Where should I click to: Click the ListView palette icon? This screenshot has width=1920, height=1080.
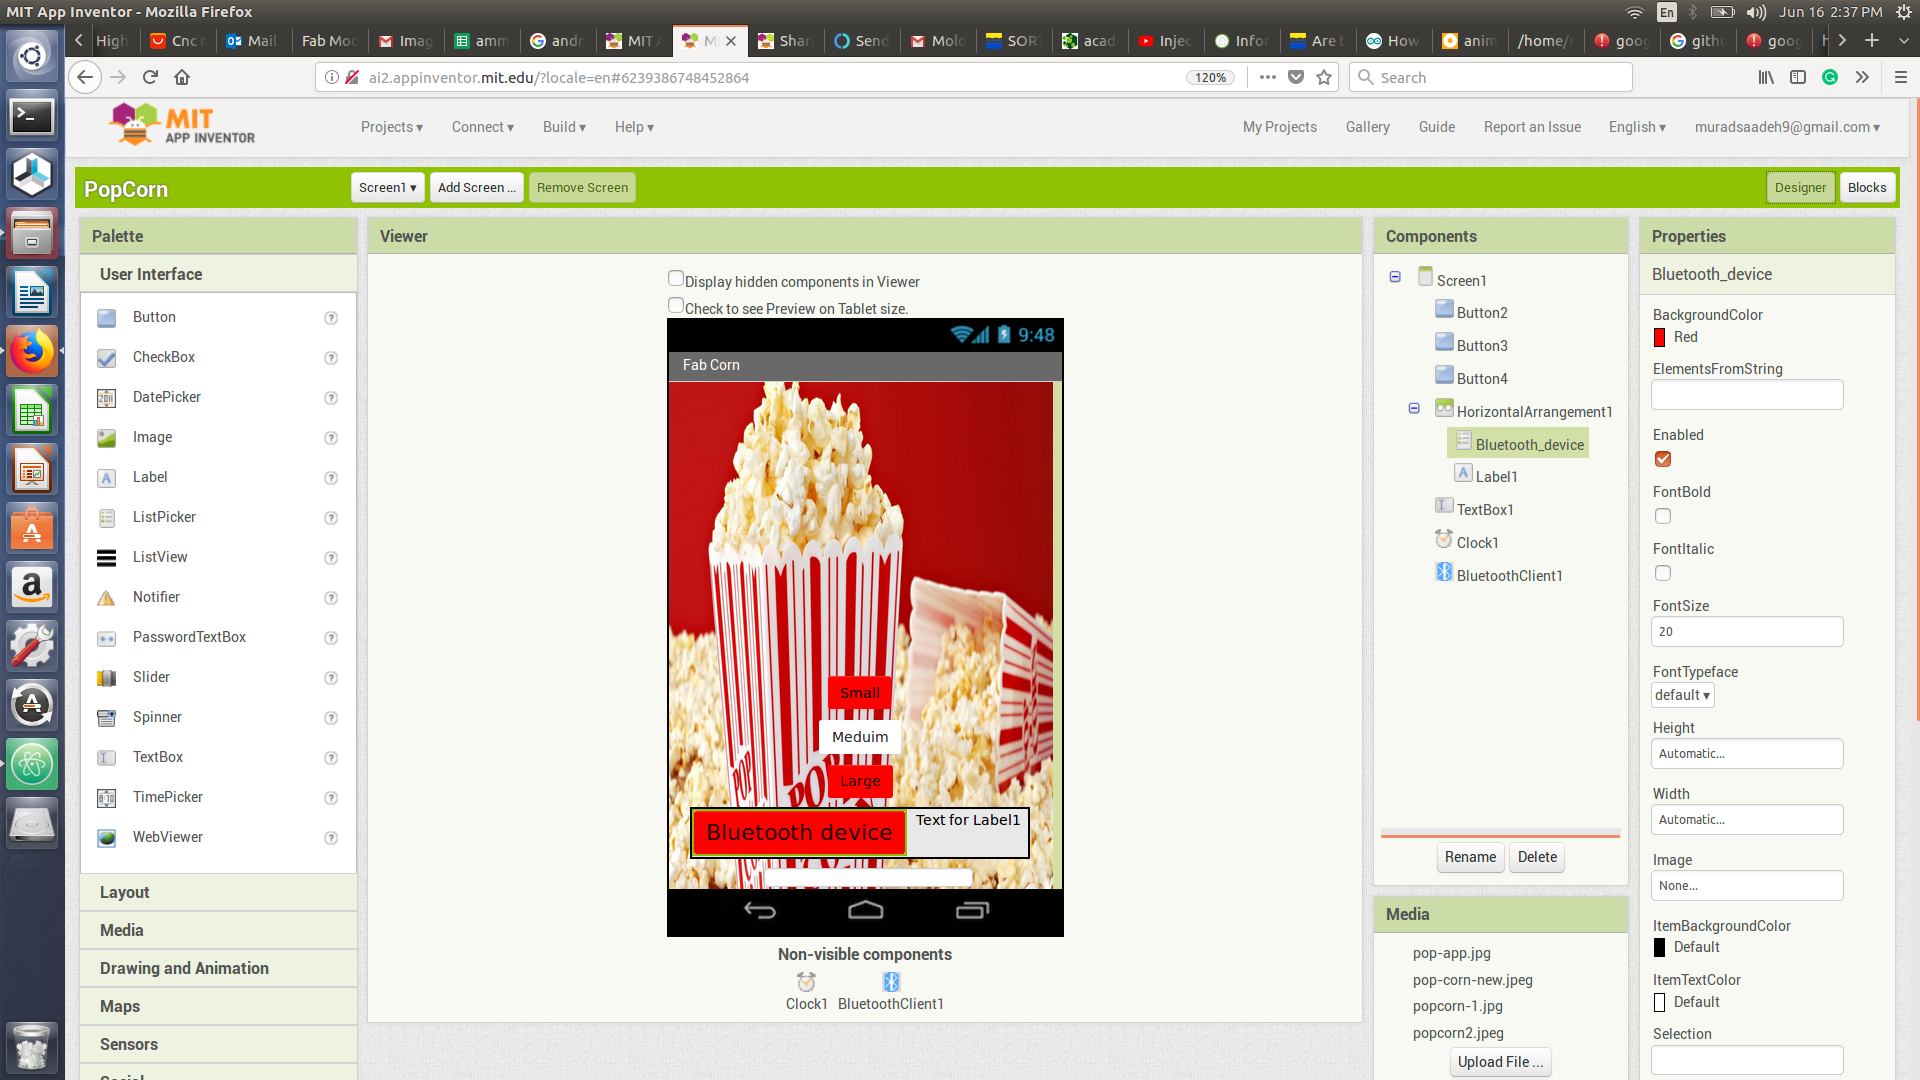click(x=107, y=558)
